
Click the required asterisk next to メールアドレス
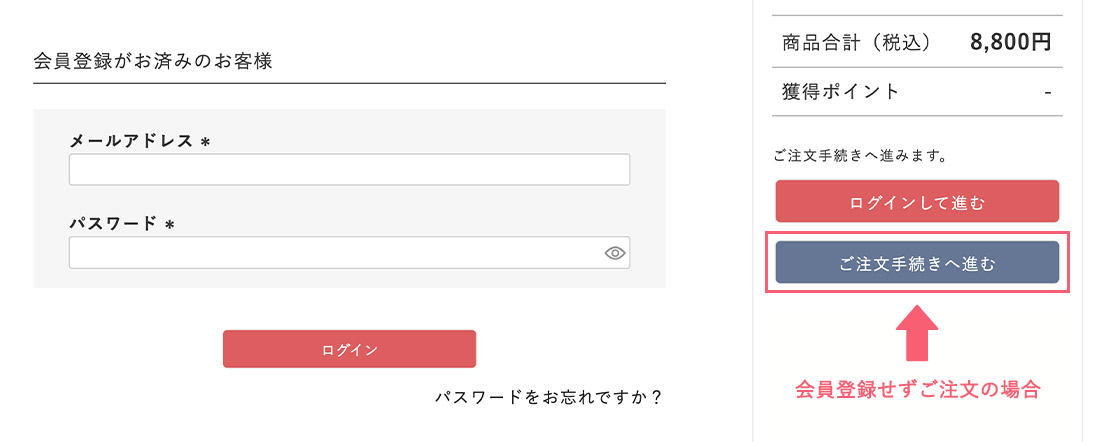pos(205,142)
